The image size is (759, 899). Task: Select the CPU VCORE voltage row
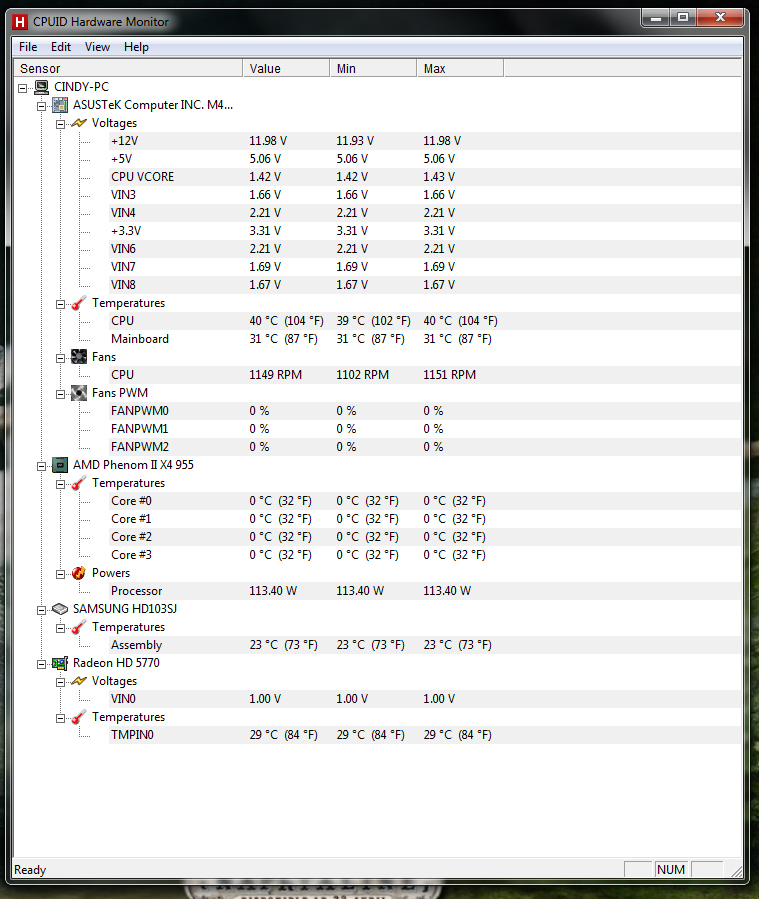pyautogui.click(x=142, y=177)
